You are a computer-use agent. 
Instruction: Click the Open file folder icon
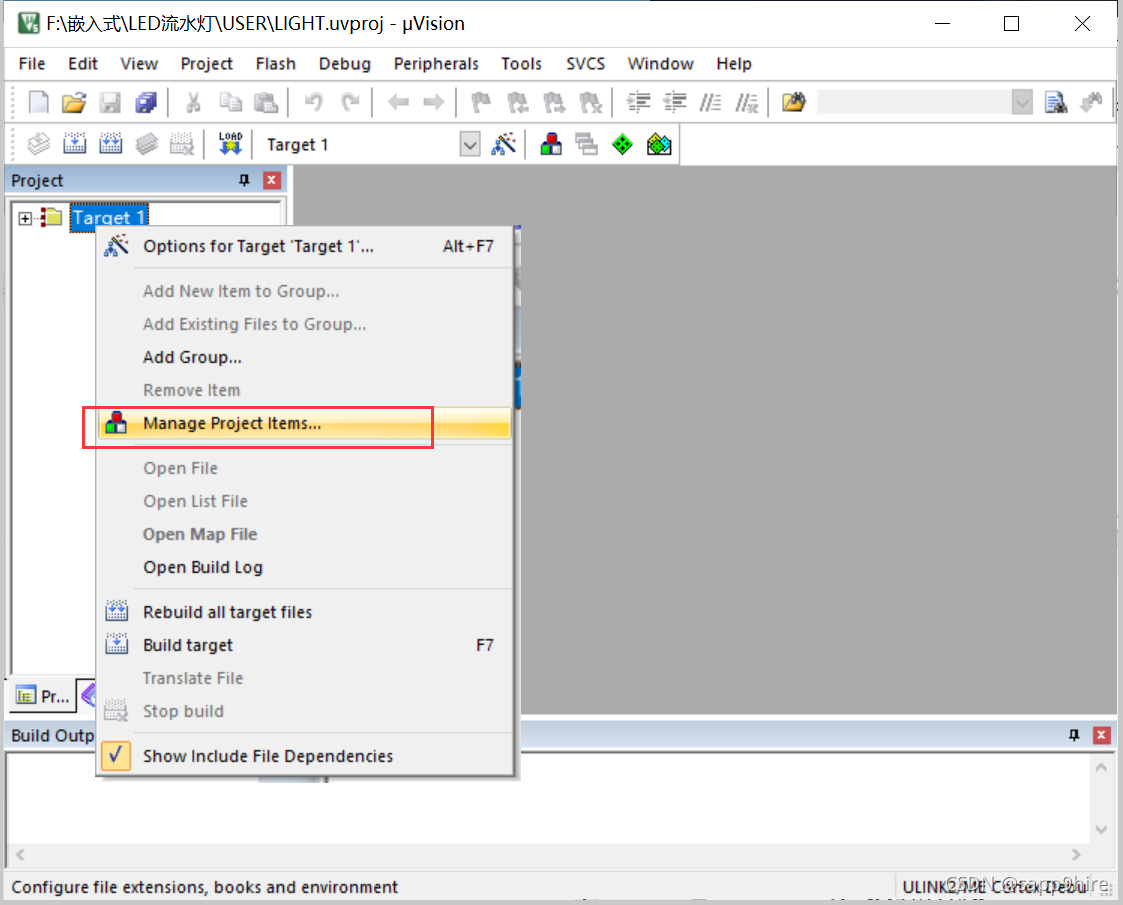(x=73, y=102)
